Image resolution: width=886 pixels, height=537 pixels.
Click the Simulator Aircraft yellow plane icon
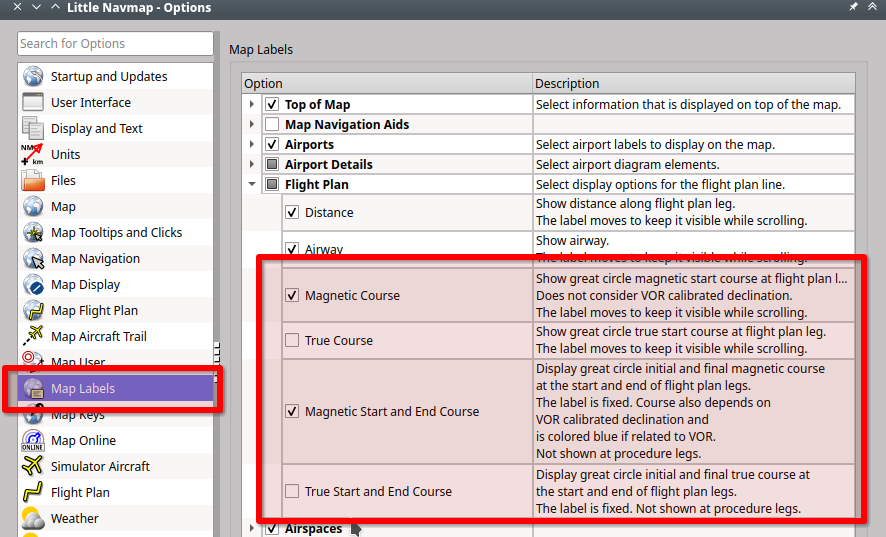(33, 466)
